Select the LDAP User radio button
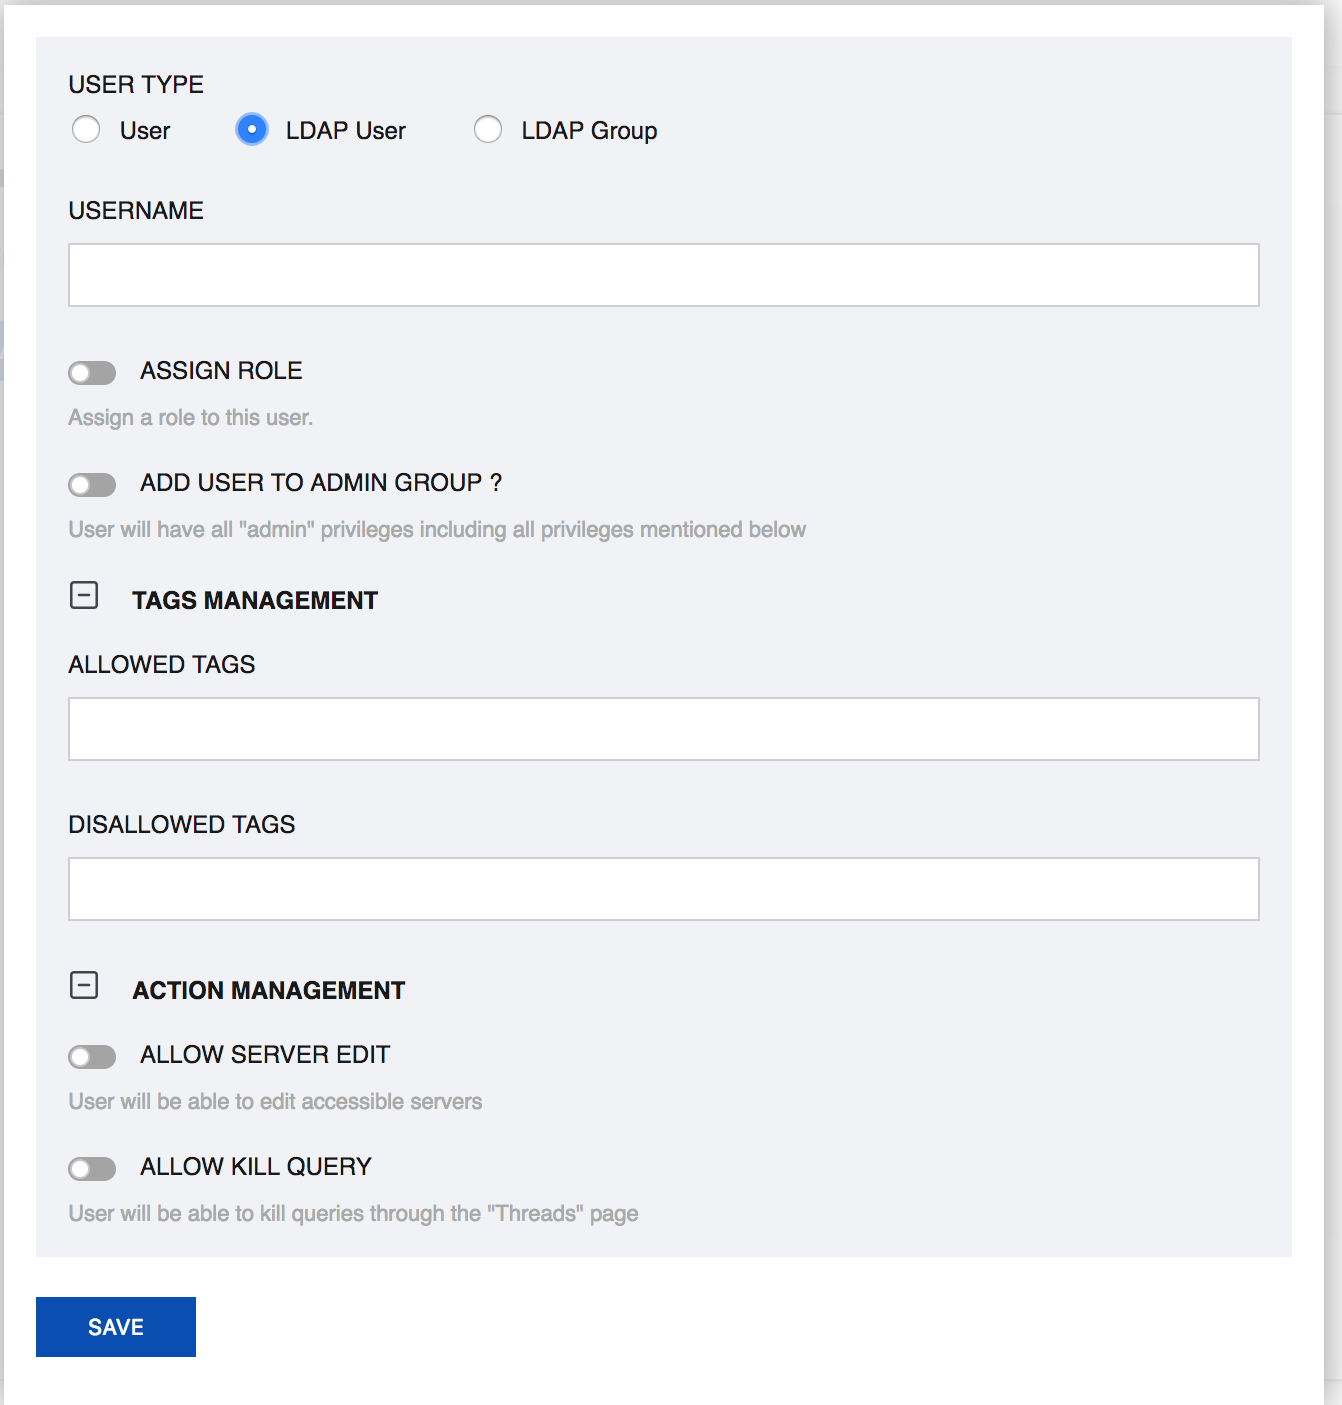Image resolution: width=1342 pixels, height=1405 pixels. [252, 130]
